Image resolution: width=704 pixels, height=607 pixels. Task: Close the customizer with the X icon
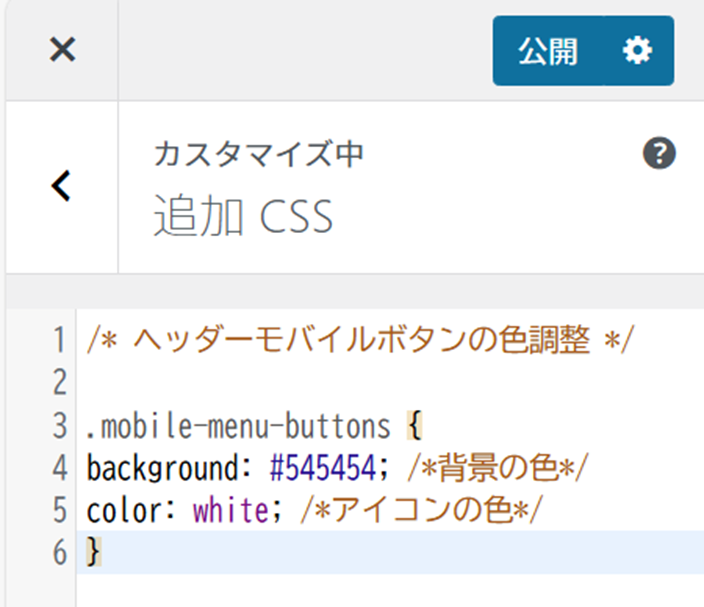pos(62,50)
